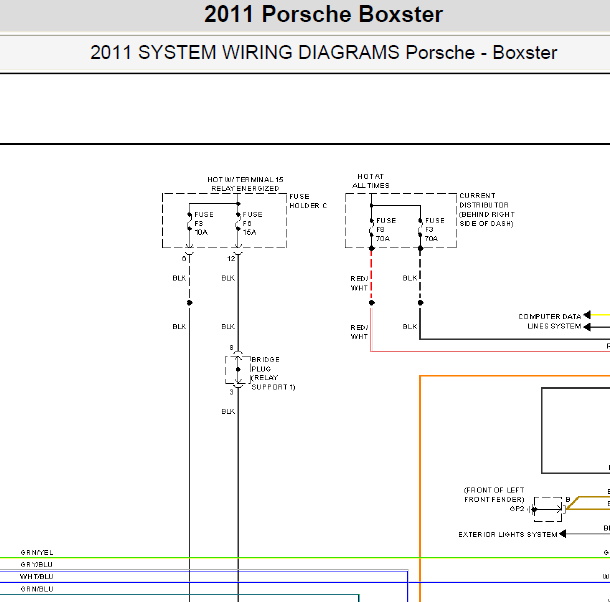Select the "HOT W/ TERMINAL 15 RELAY ENERGIZED" label

click(x=245, y=184)
